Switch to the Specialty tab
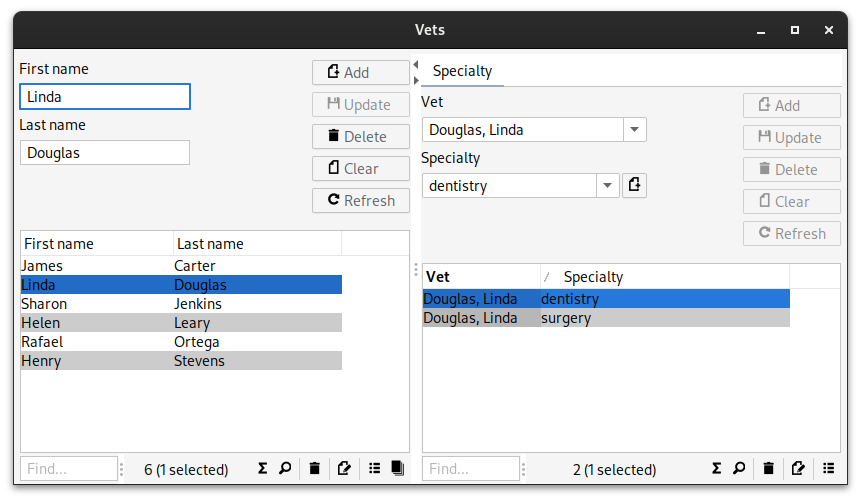 tap(462, 71)
